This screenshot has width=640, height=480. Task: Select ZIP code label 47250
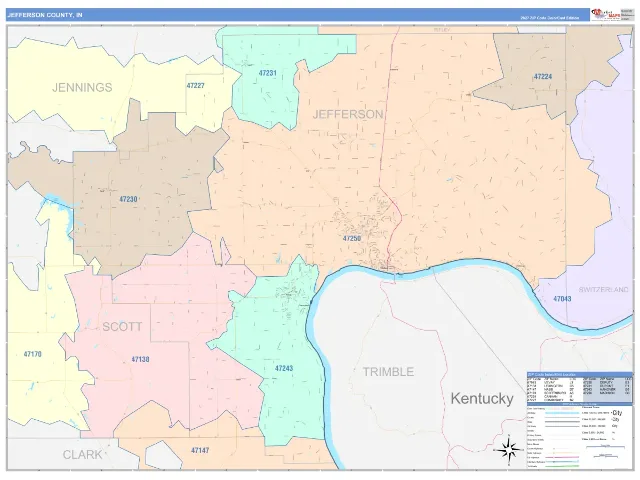tap(351, 238)
